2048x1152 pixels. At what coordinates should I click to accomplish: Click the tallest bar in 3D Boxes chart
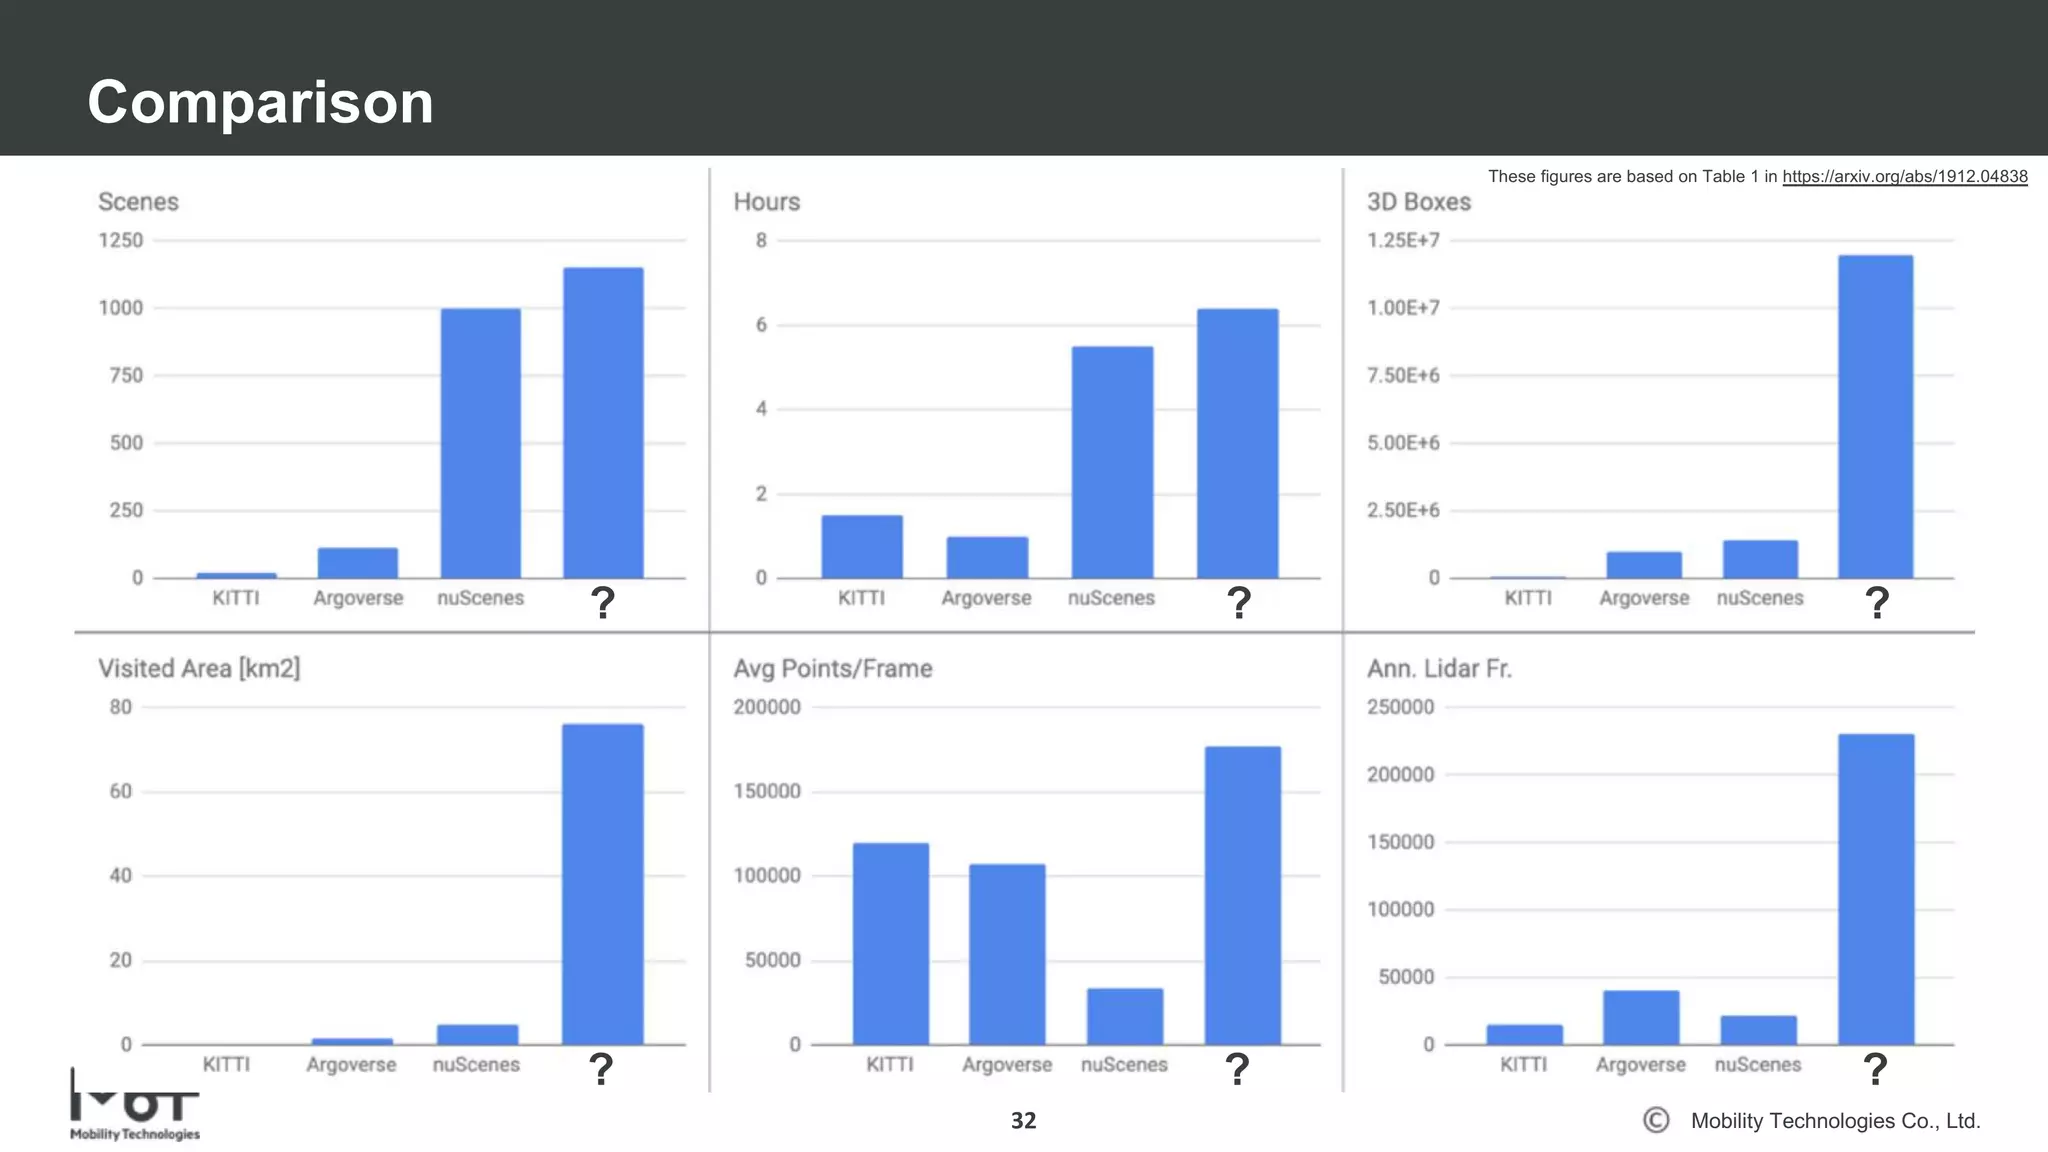[x=1875, y=416]
